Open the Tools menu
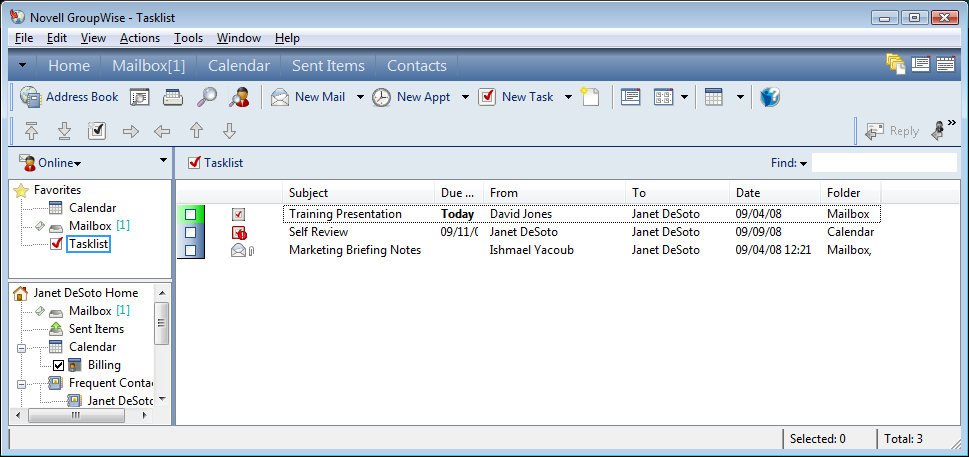 point(188,38)
